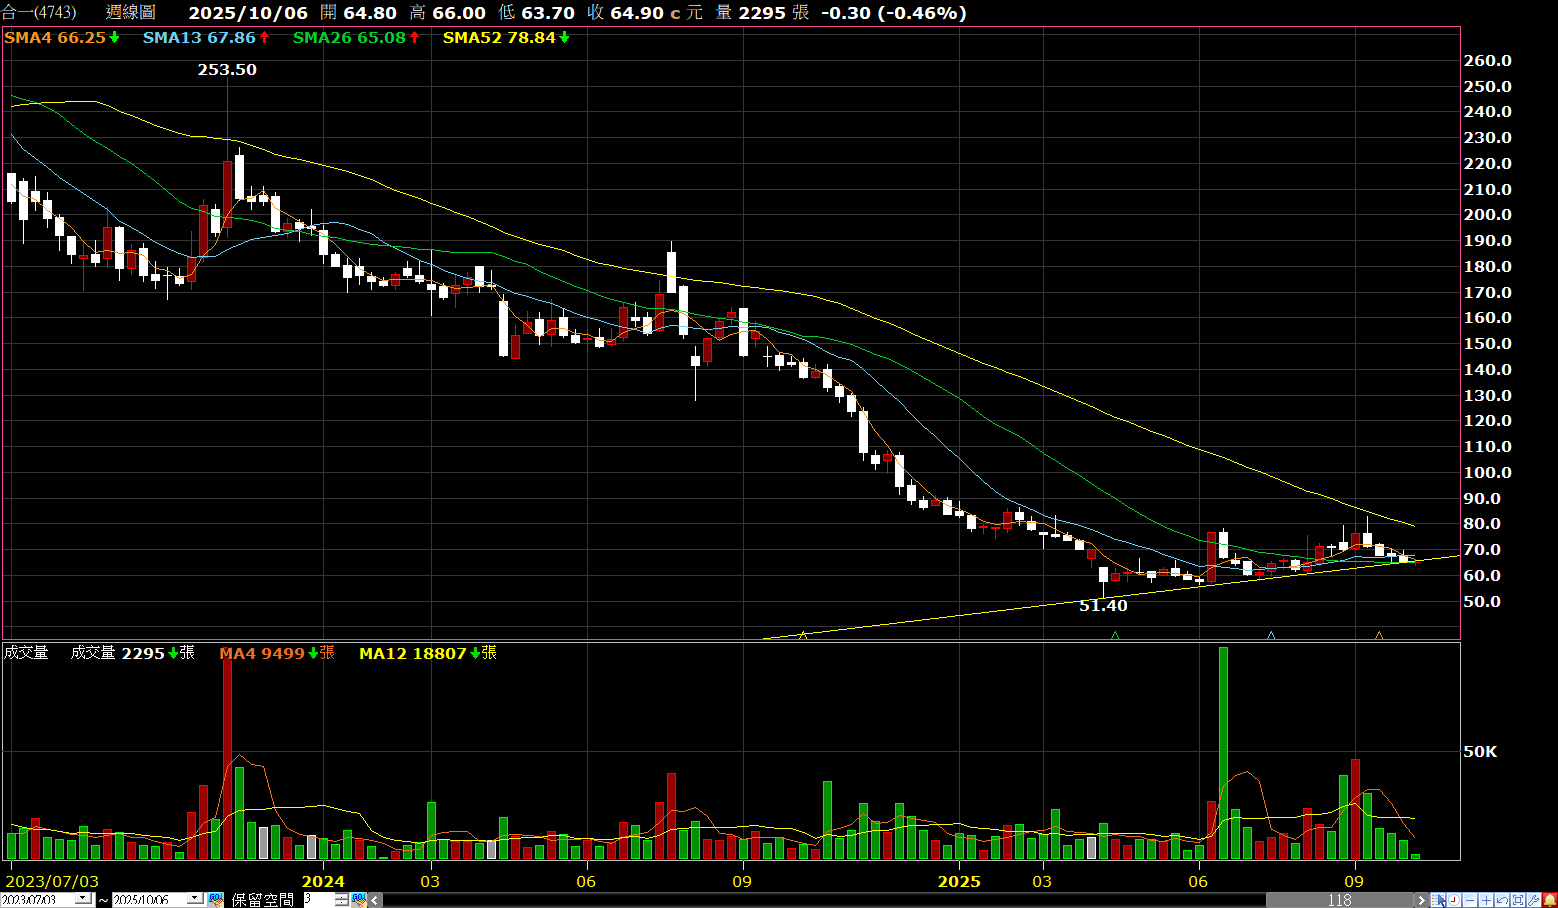1558x908 pixels.
Task: Click the fit-to-screen frame icon
Action: (x=1518, y=900)
